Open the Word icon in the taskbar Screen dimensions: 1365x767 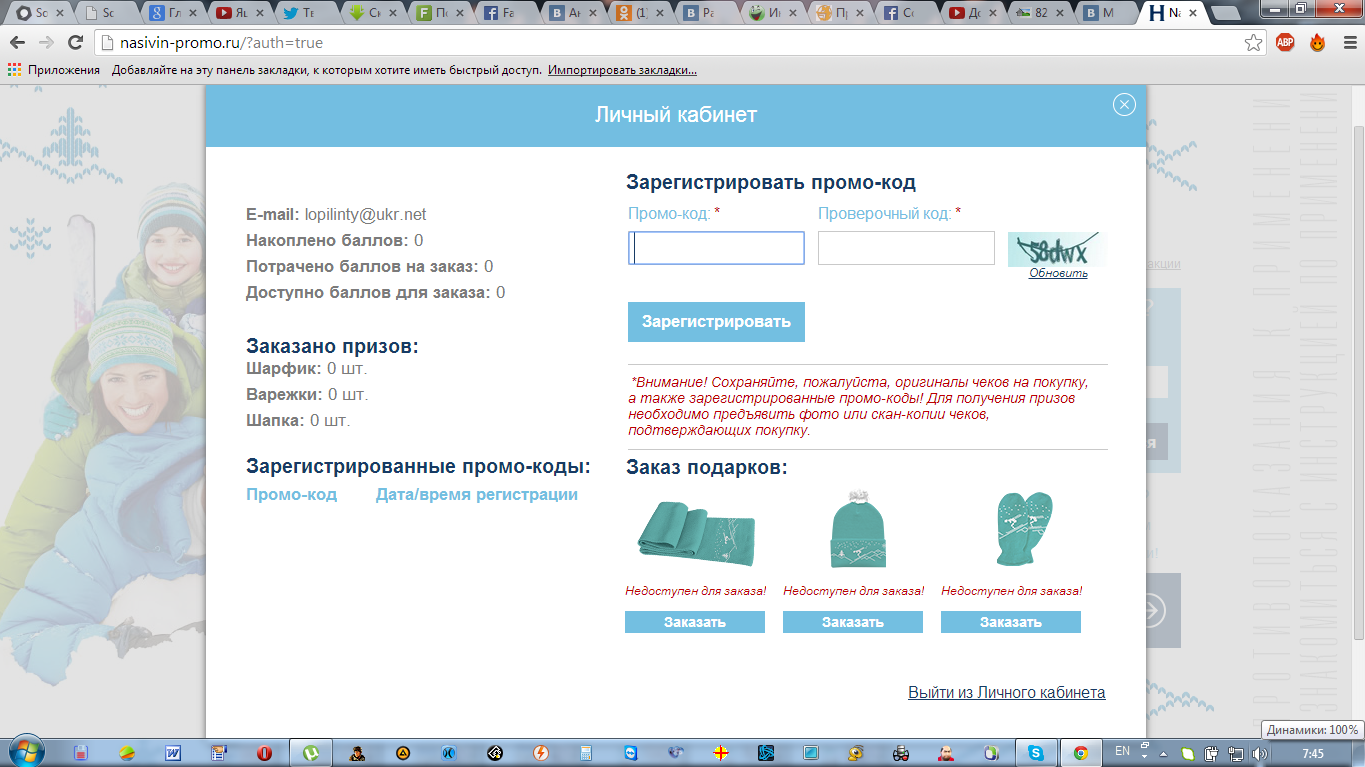[x=172, y=753]
